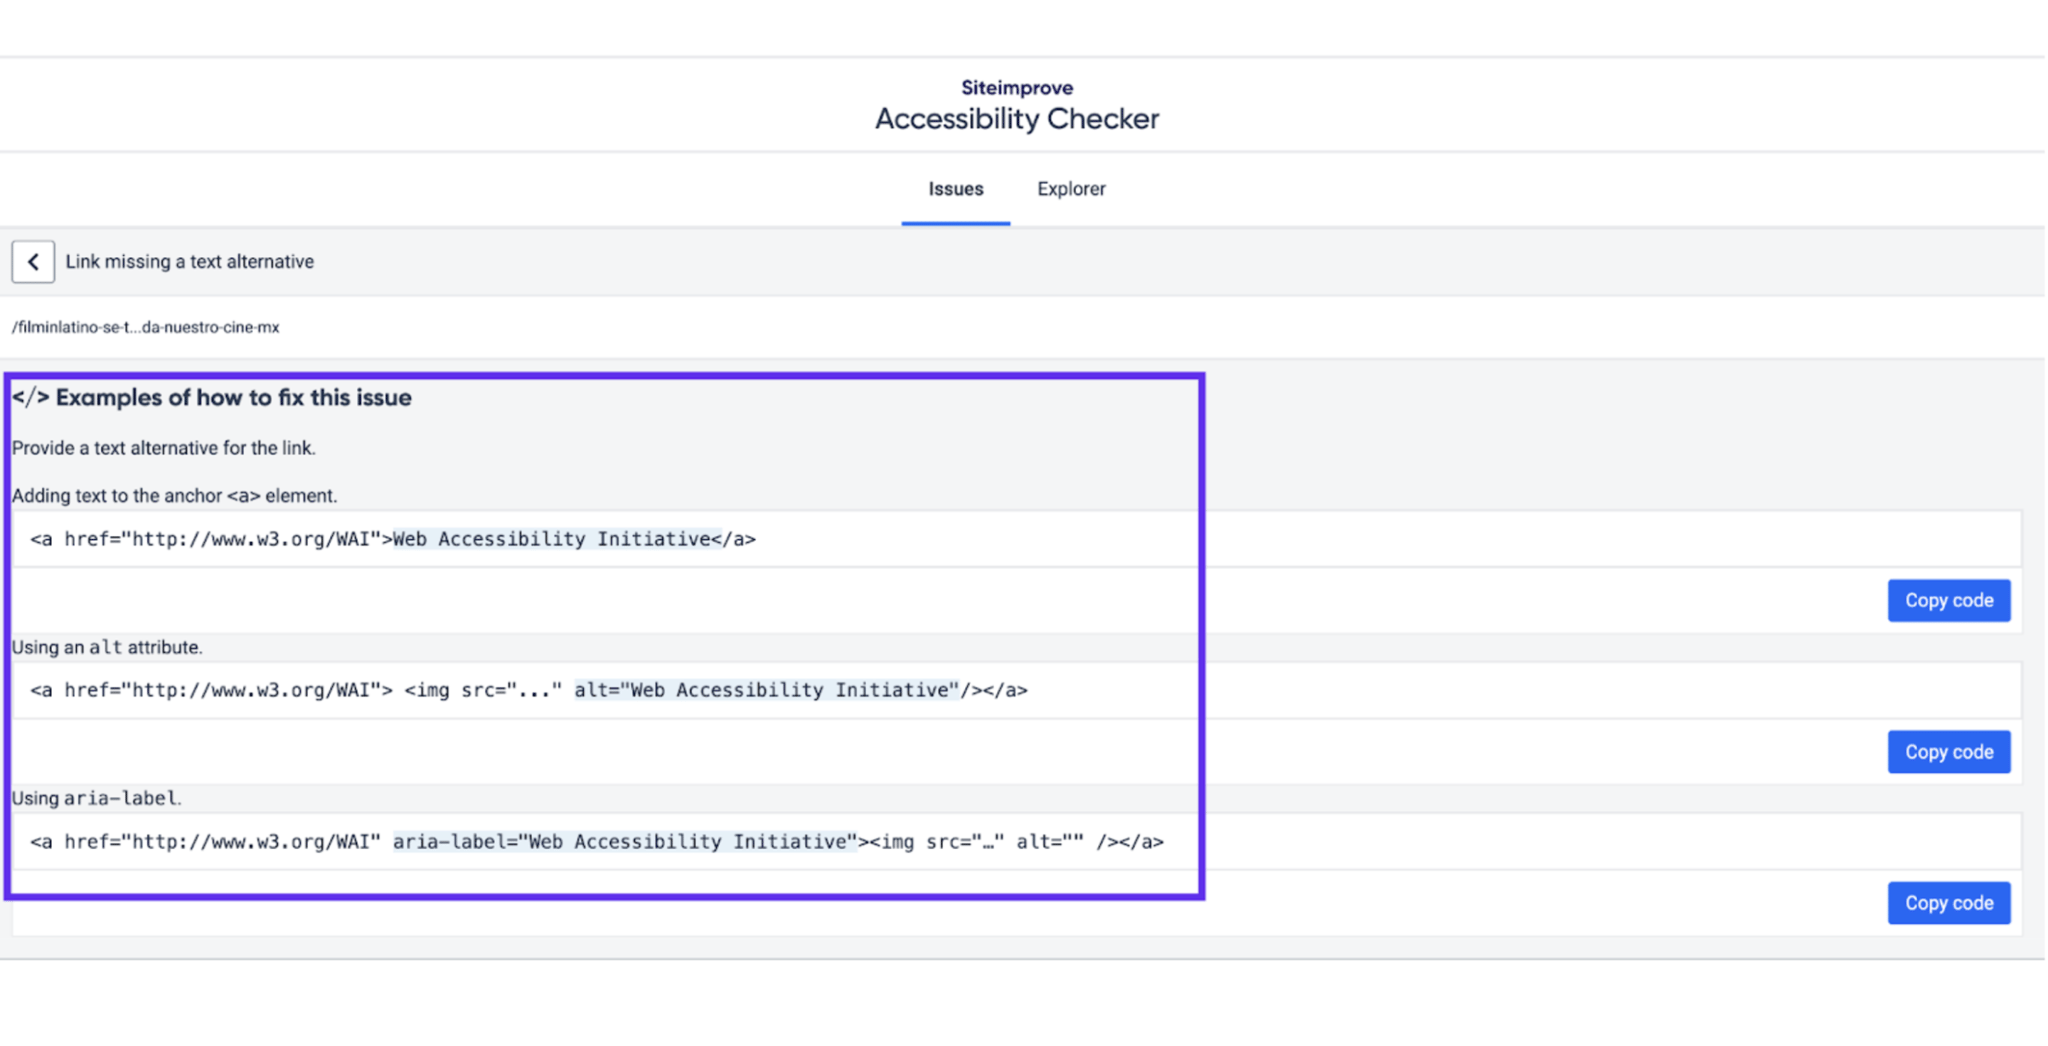Viewport: 2048px width, 1046px height.
Task: Copy code for the alt attribute example
Action: click(1948, 752)
